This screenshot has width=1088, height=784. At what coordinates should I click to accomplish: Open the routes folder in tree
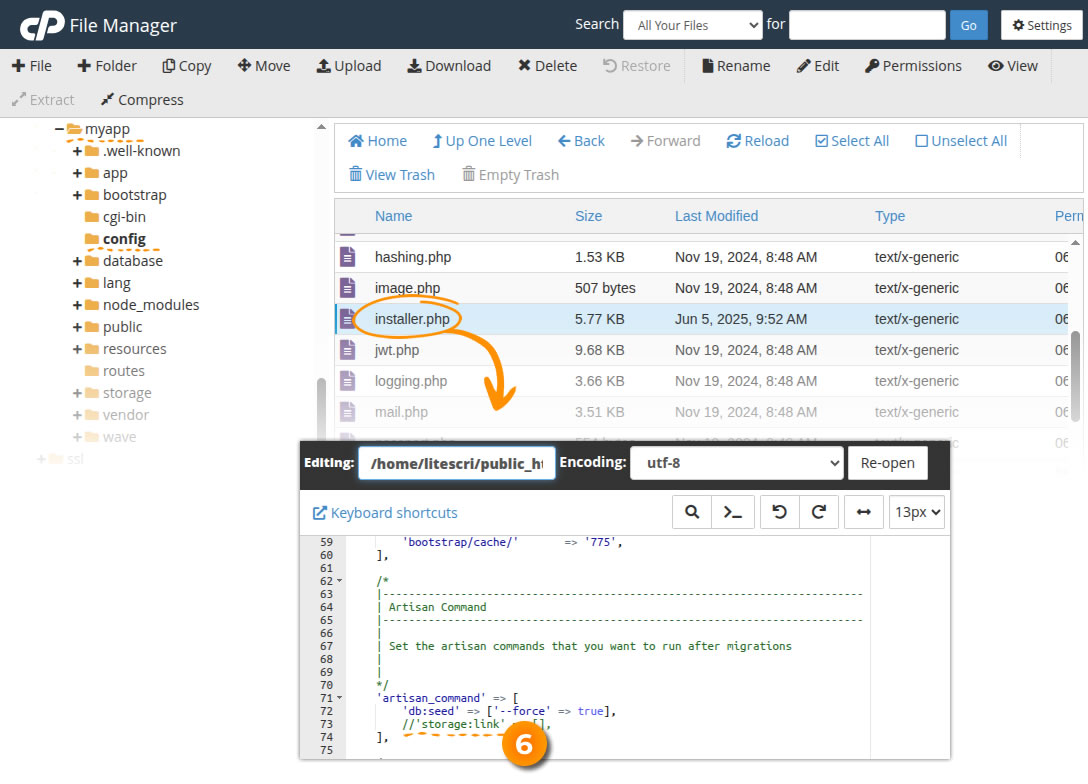pyautogui.click(x=124, y=371)
